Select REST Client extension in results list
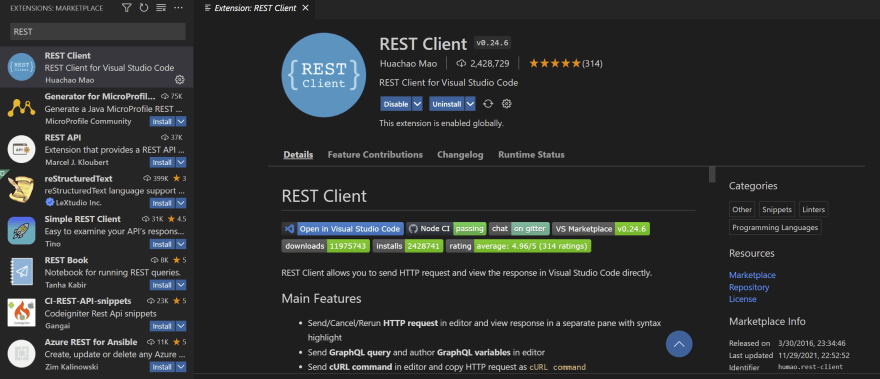880x379 pixels. [x=97, y=67]
